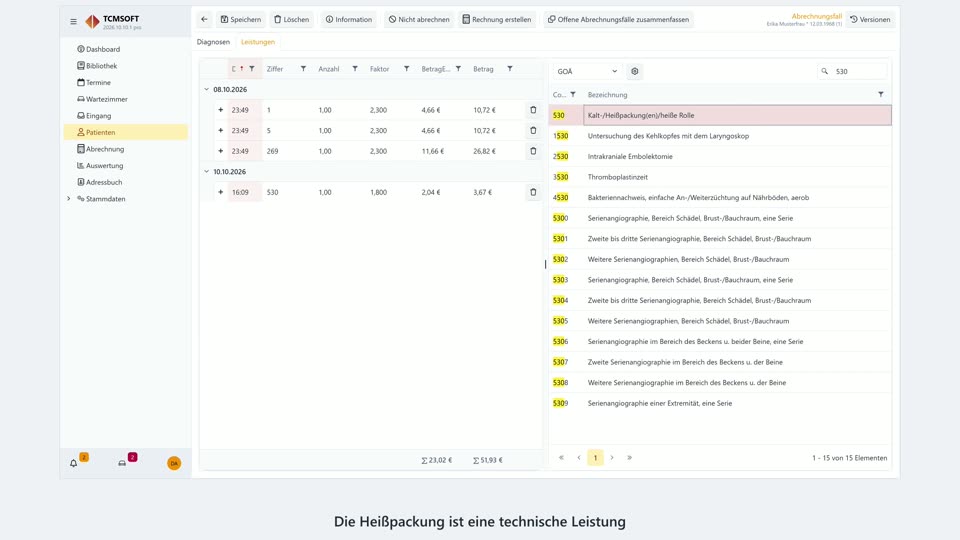The image size is (960, 540).
Task: Open filter for the Code column
Action: (x=573, y=95)
